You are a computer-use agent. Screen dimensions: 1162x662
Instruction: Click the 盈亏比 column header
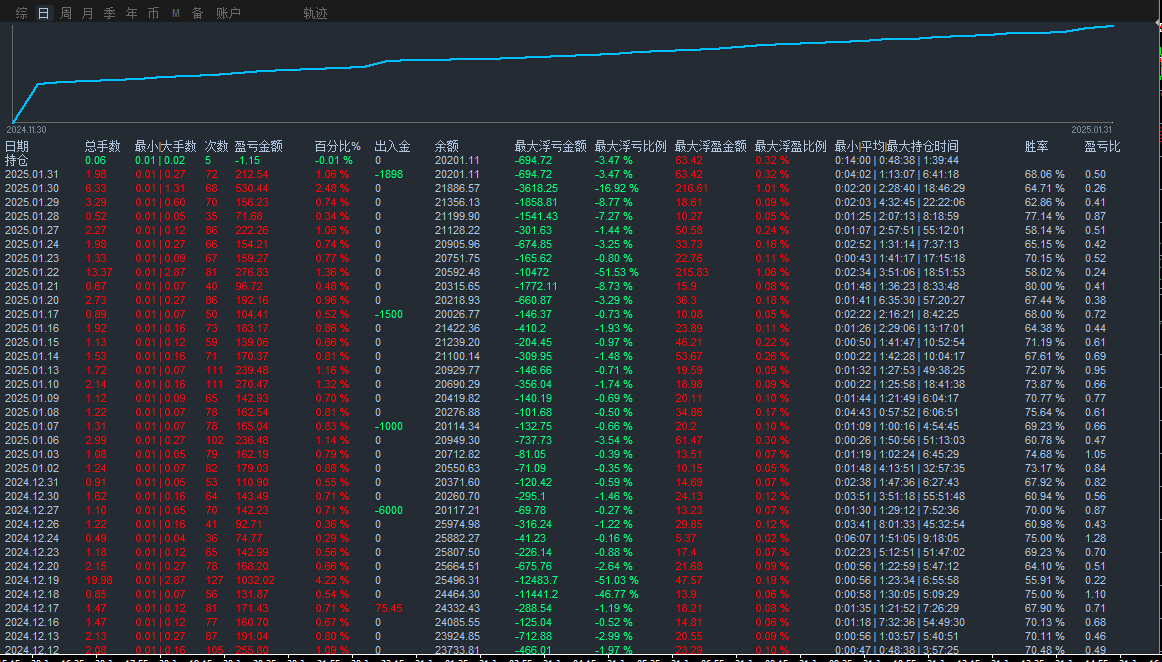pos(1103,146)
